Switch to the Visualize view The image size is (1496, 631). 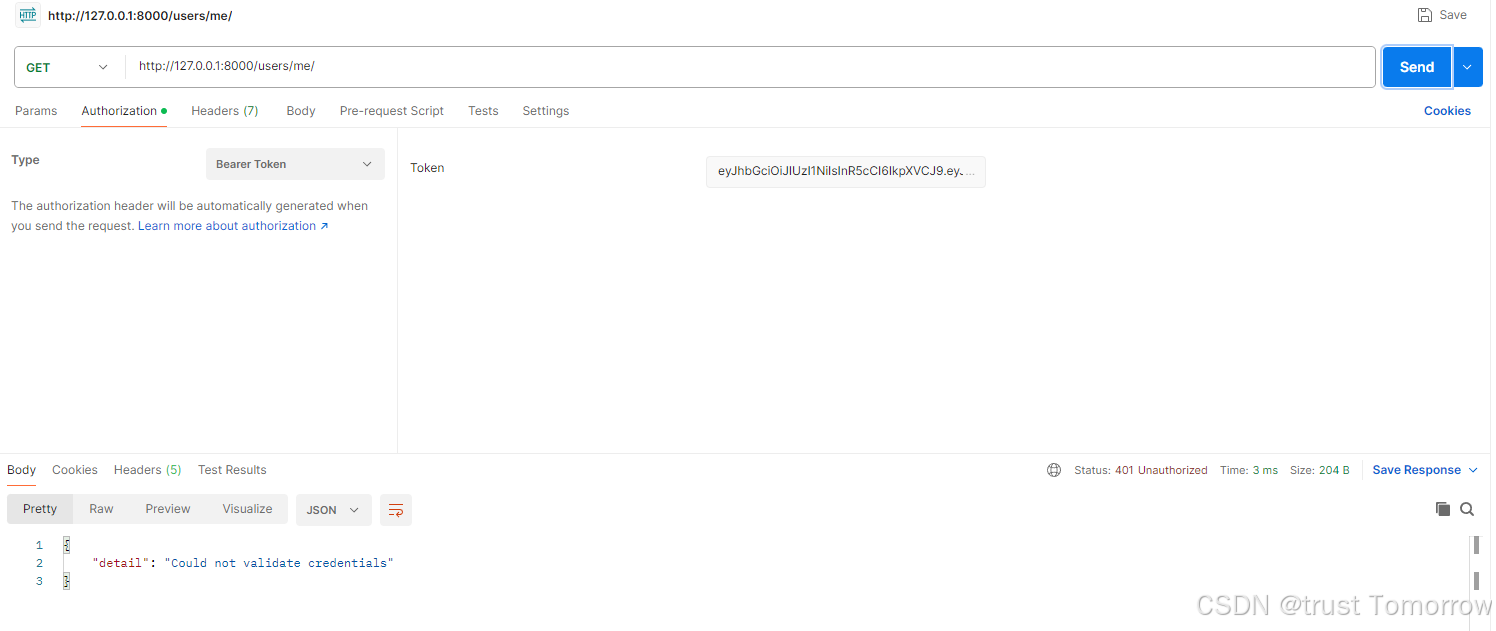(x=247, y=509)
